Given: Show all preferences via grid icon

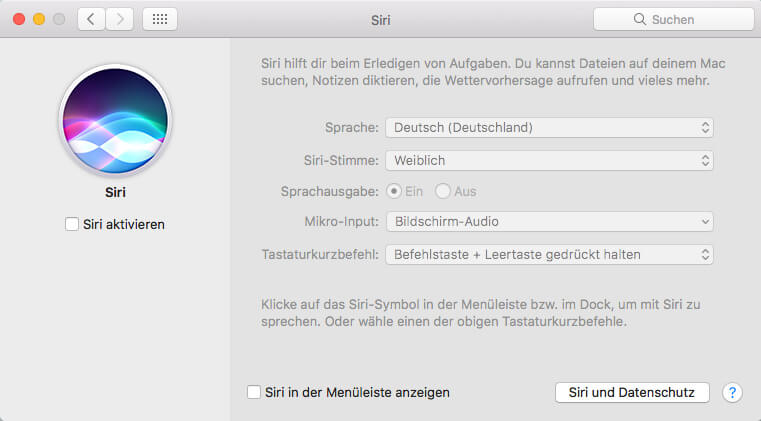Looking at the screenshot, I should (x=160, y=19).
